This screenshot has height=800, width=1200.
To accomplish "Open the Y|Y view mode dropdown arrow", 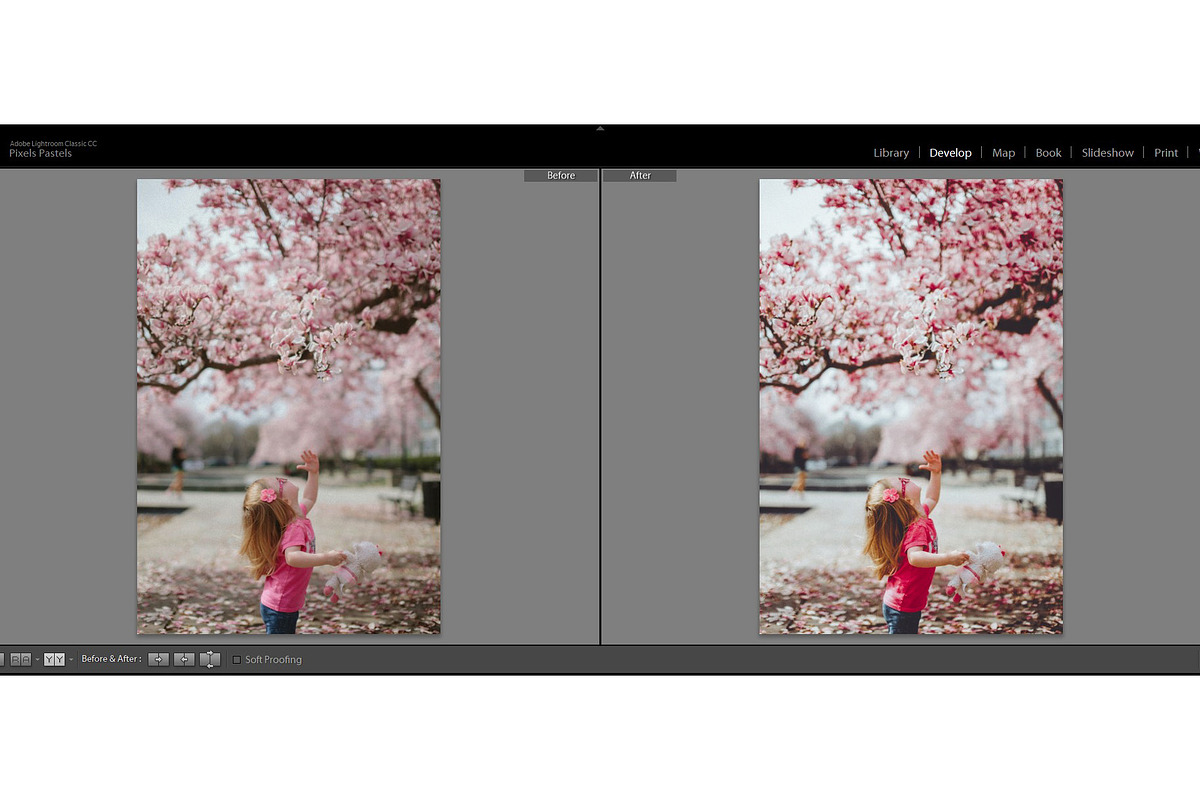I will click(71, 659).
